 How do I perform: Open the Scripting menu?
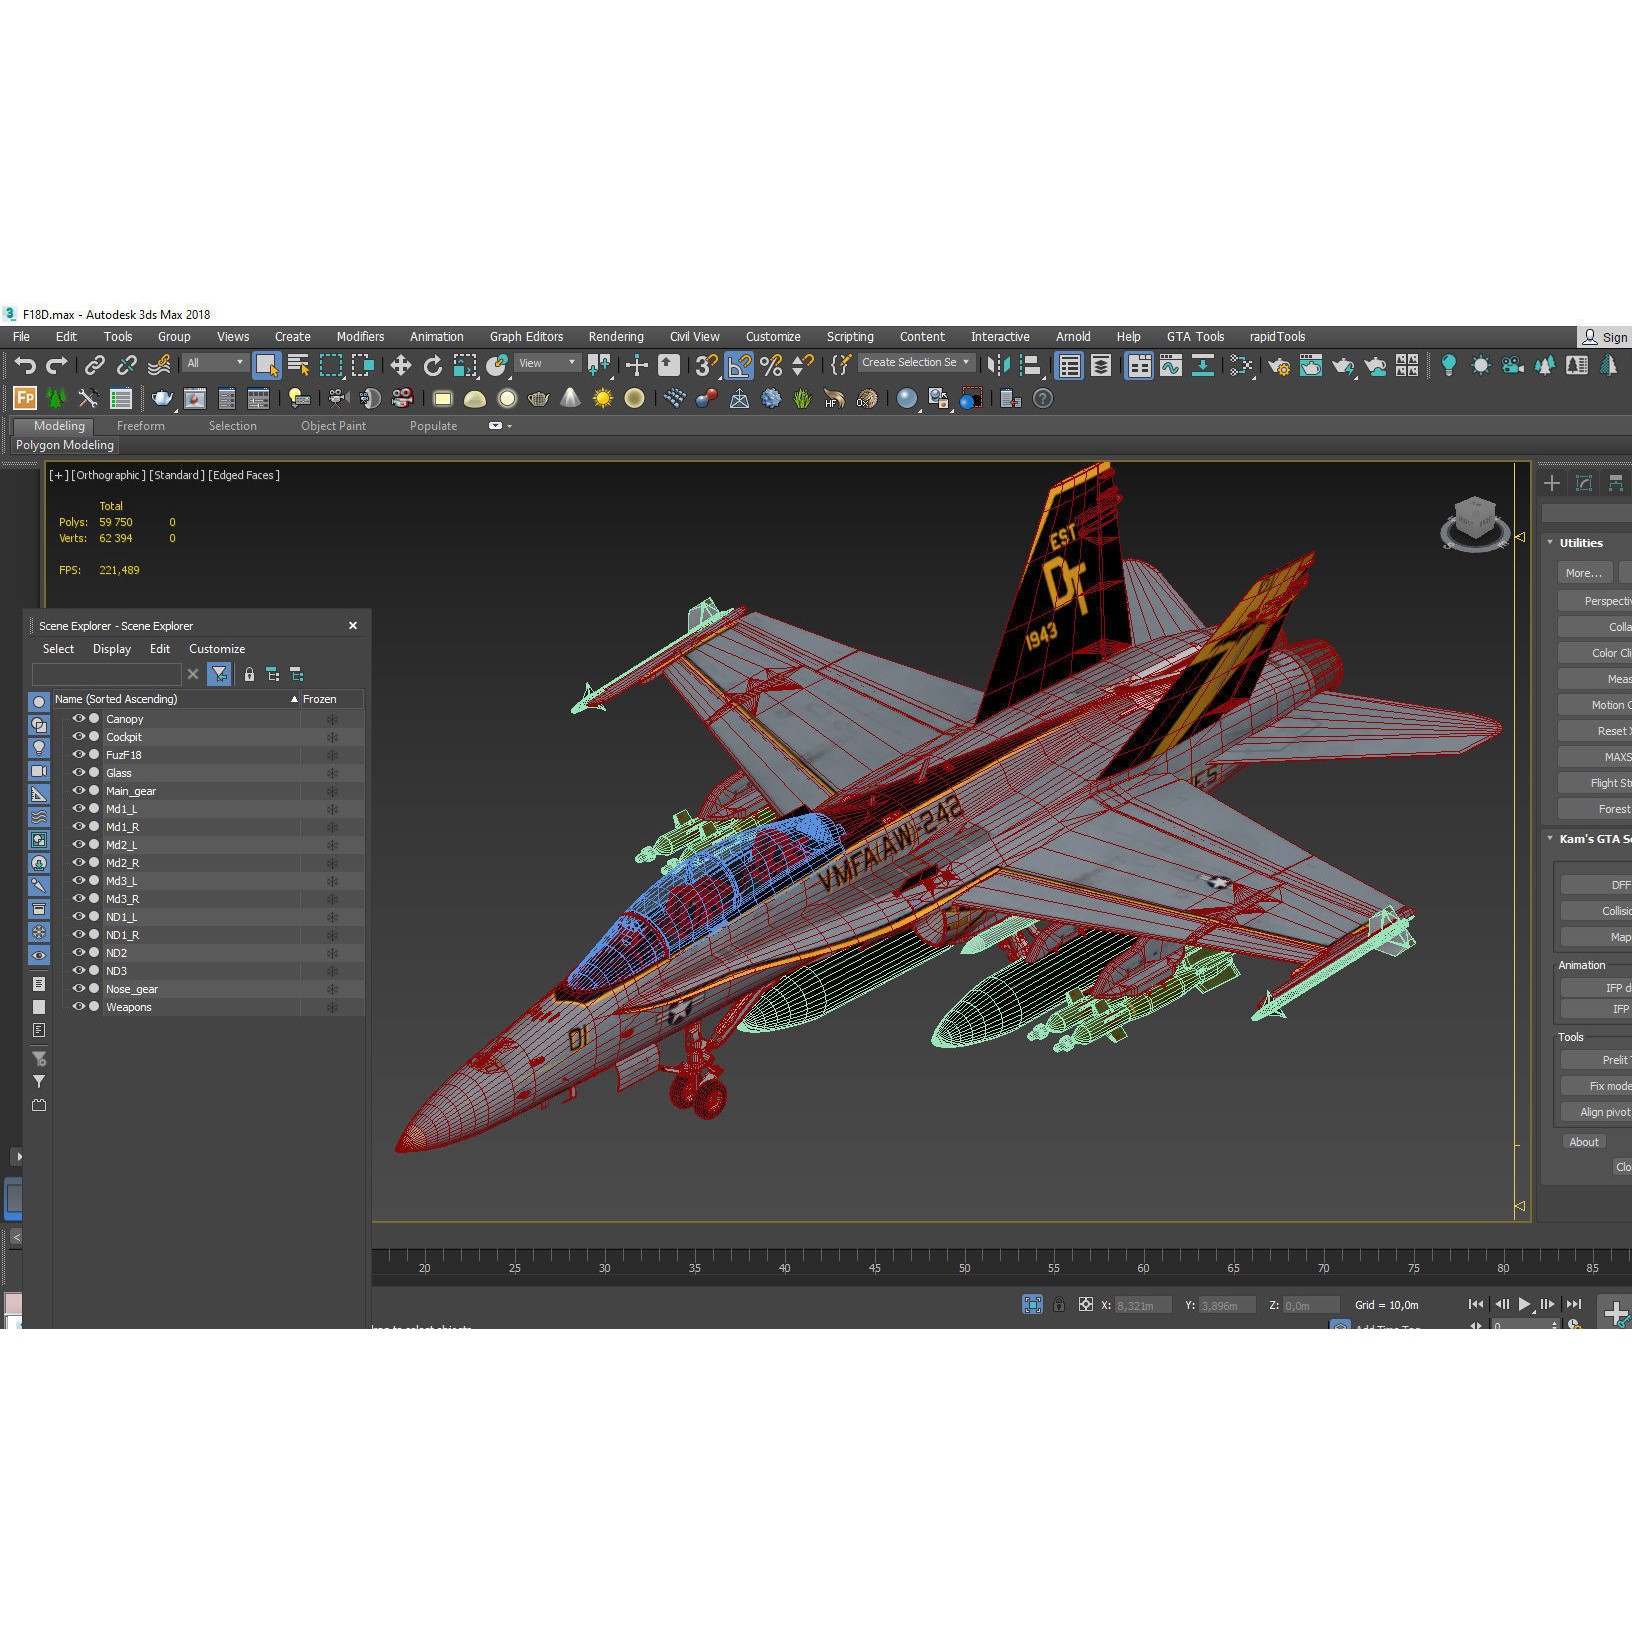point(850,337)
